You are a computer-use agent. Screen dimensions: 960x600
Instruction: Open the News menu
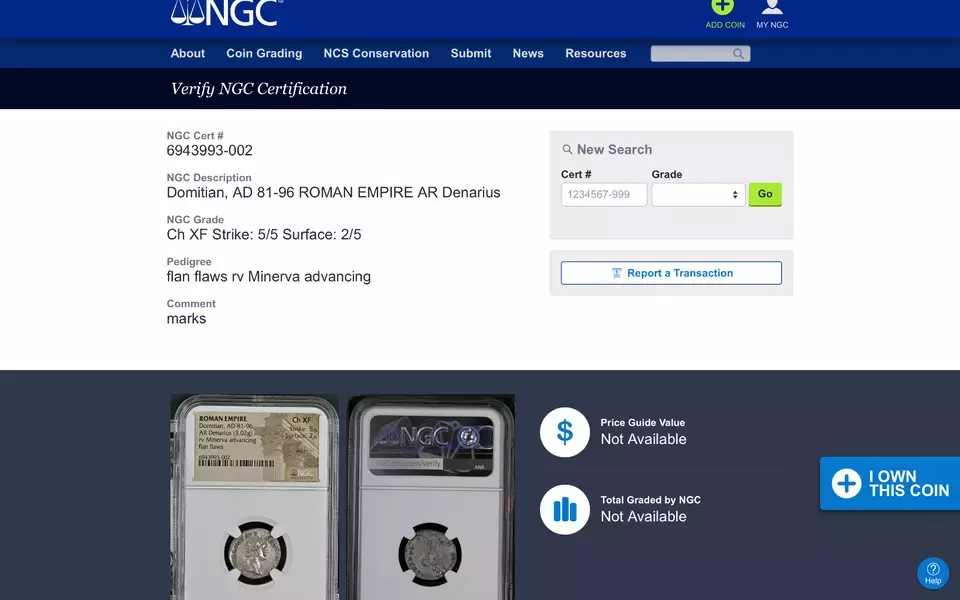[x=528, y=54]
